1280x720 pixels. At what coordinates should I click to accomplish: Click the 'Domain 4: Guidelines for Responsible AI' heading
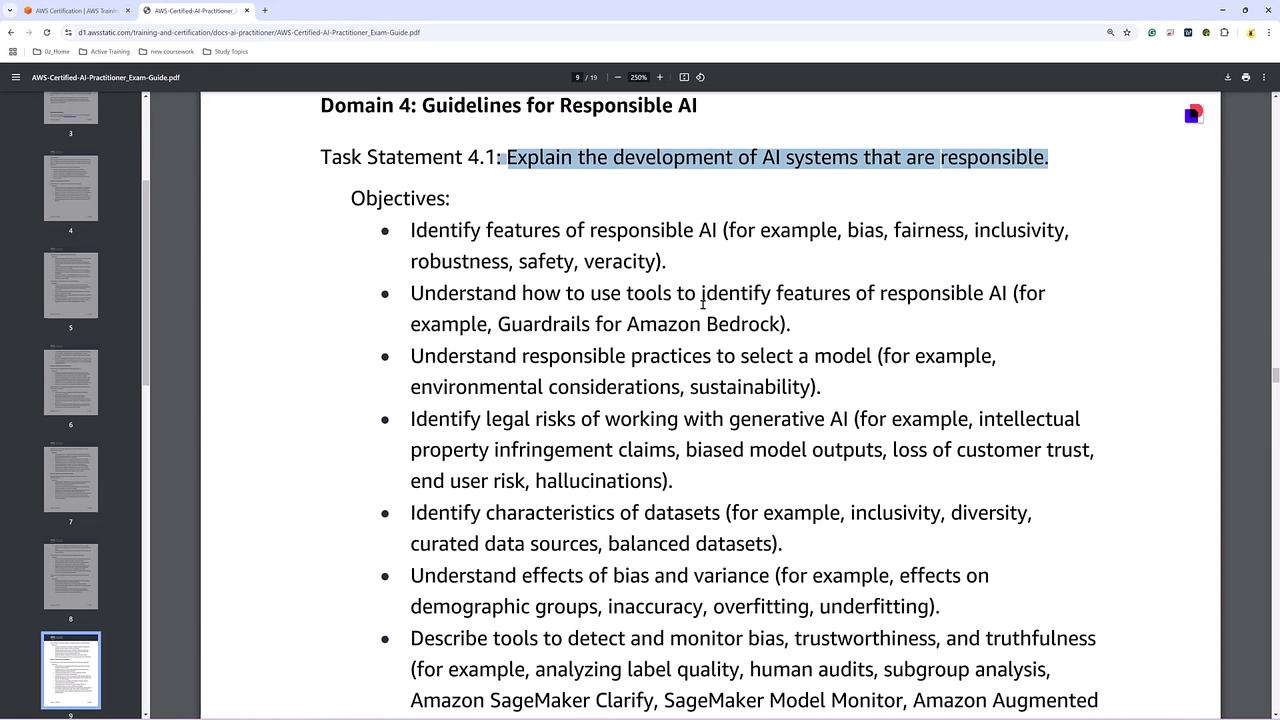pos(508,106)
